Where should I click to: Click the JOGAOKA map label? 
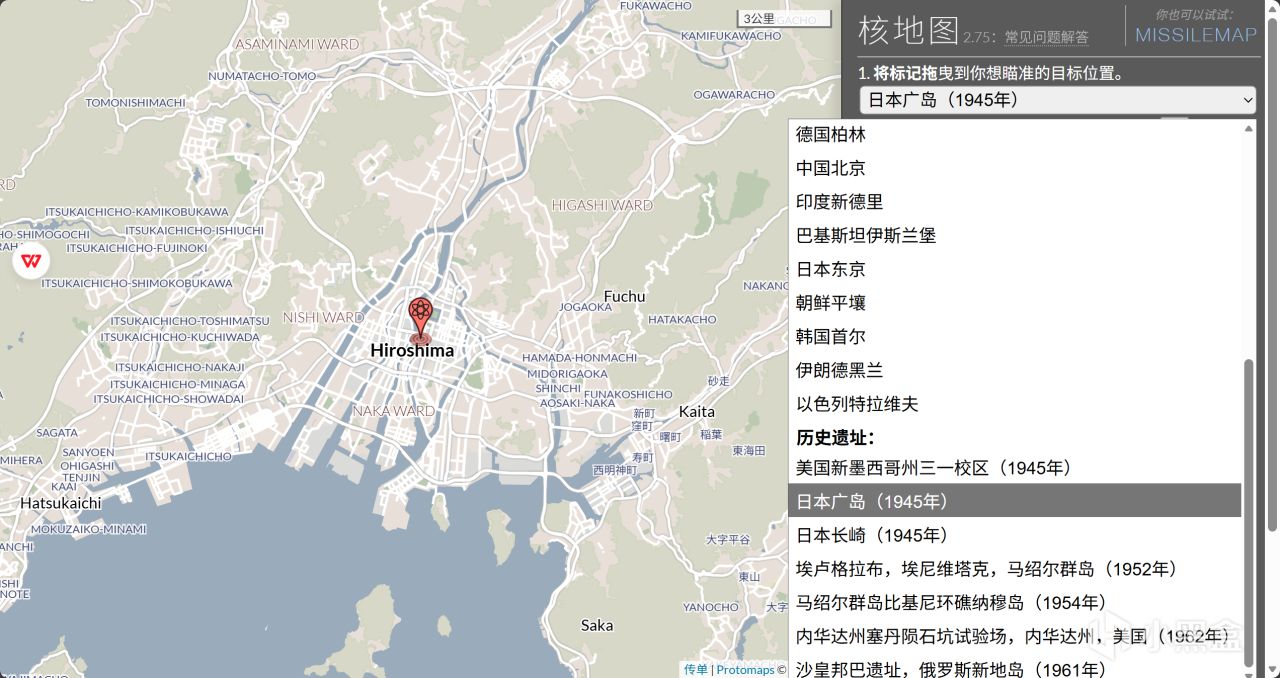[x=584, y=307]
